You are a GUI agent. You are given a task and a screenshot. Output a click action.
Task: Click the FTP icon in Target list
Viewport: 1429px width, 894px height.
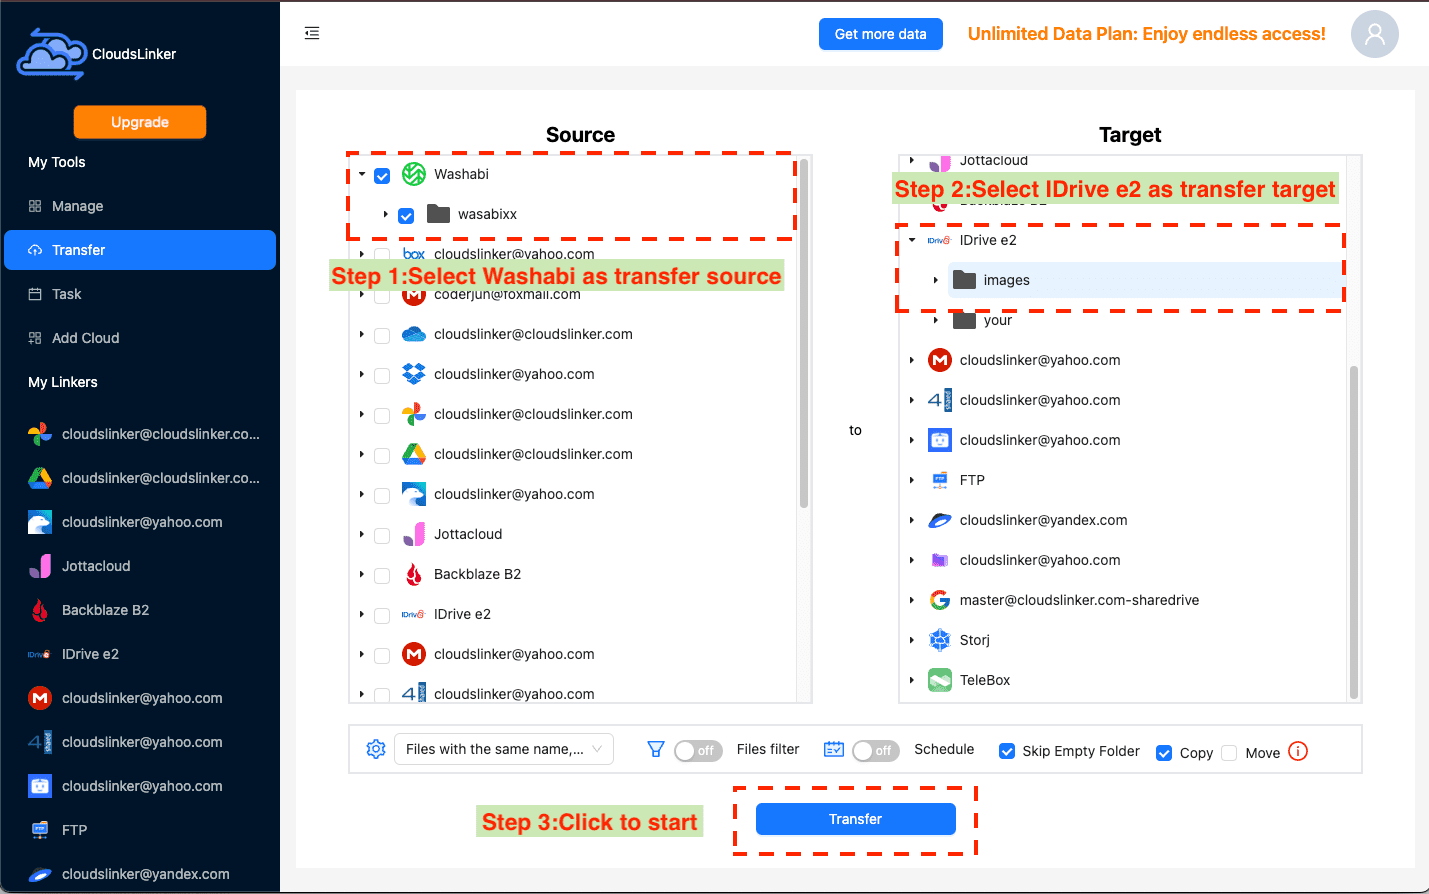click(940, 480)
